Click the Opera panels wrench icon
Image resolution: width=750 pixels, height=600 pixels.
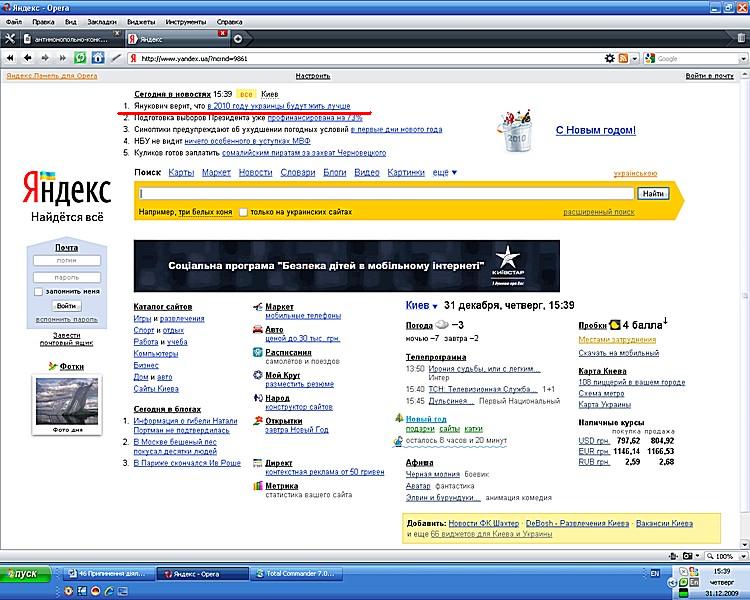coord(11,38)
